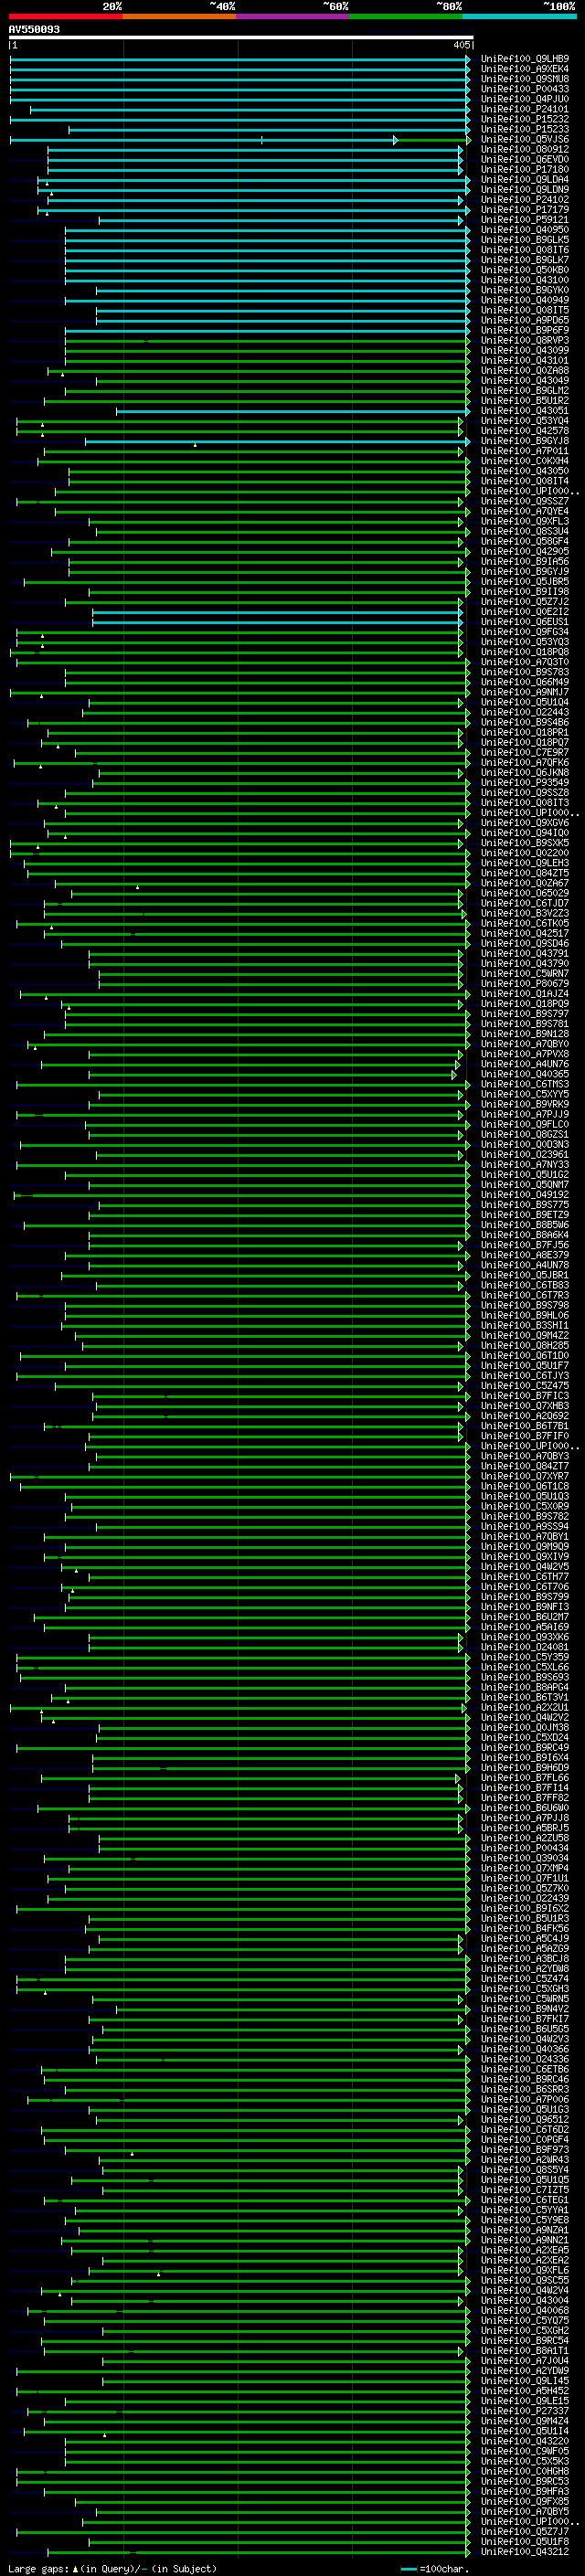
Task: Open hit UniRef100_Q4PJU0
Action: coord(525,99)
